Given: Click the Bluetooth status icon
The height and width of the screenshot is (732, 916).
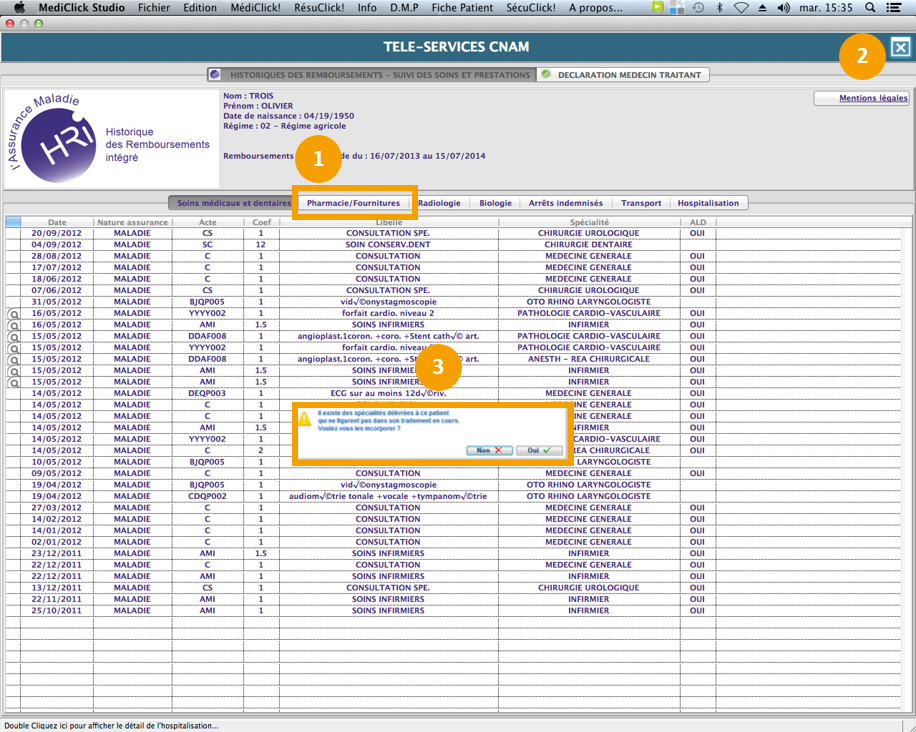Looking at the screenshot, I should (720, 8).
